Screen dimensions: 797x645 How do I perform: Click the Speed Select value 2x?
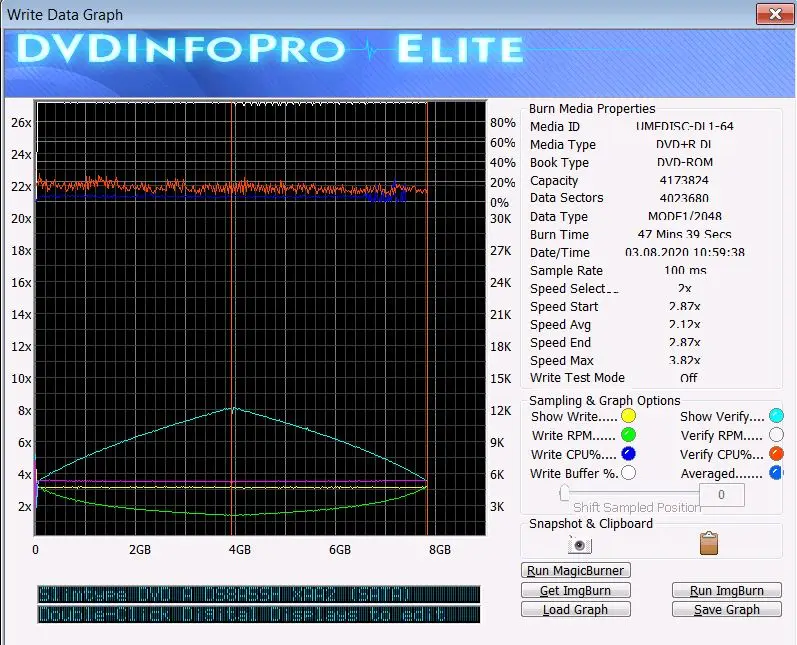tap(685, 288)
